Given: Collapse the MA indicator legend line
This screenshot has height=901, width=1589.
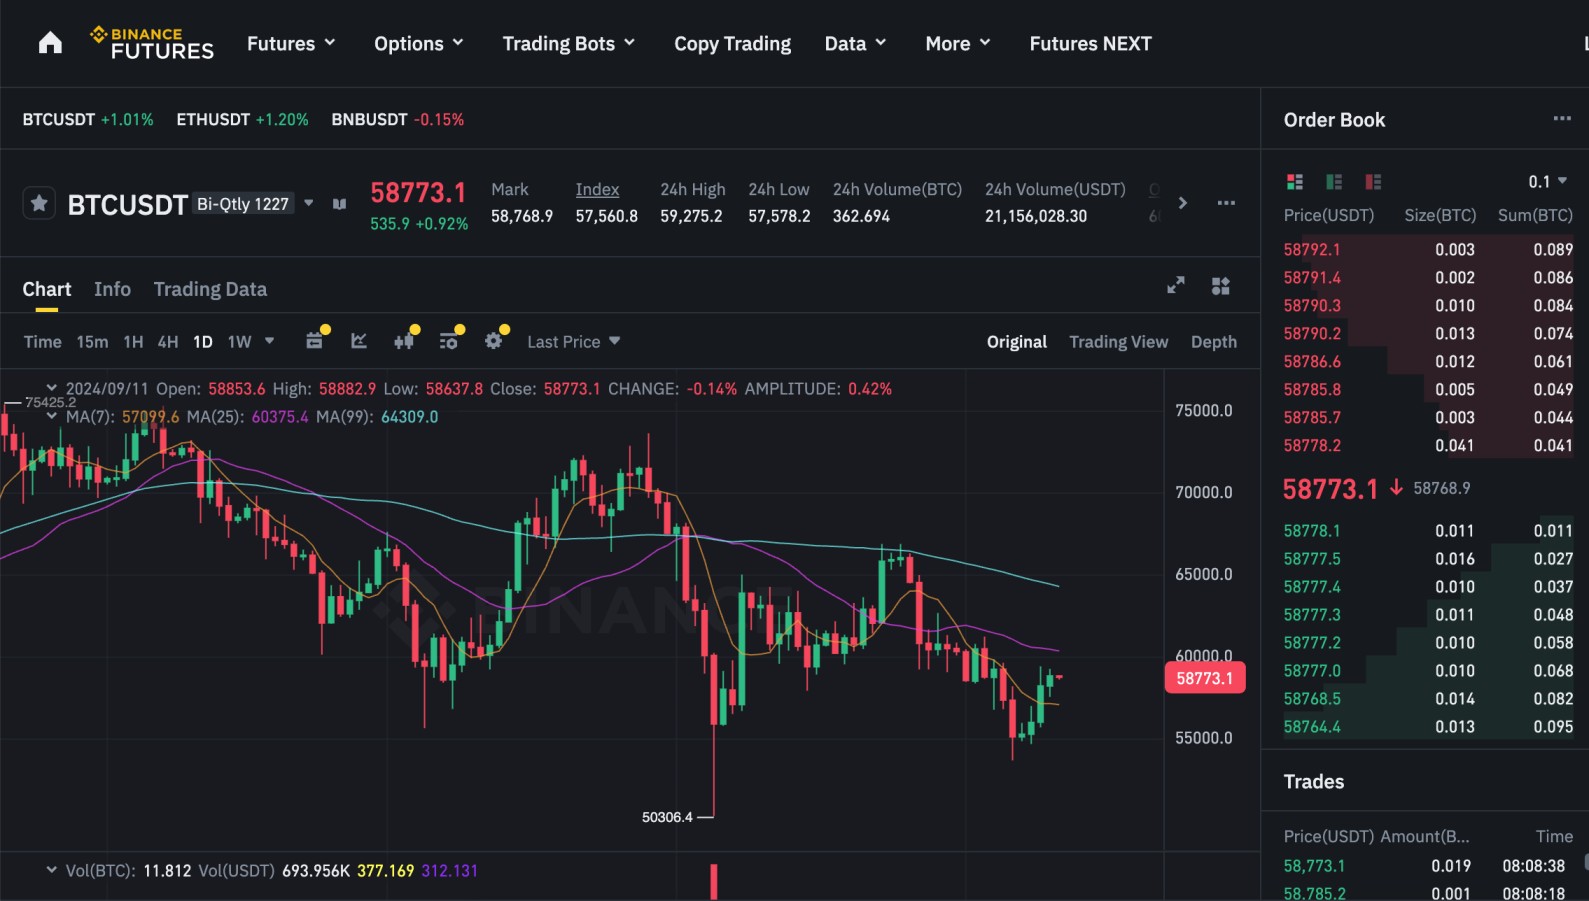Looking at the screenshot, I should pos(52,416).
